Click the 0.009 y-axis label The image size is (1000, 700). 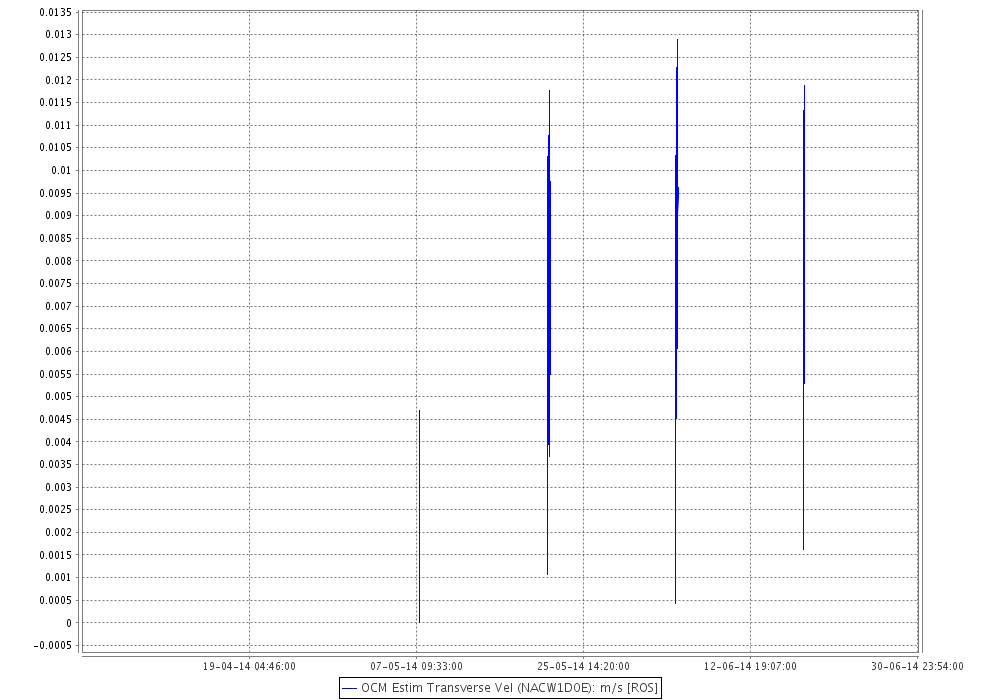tap(58, 215)
